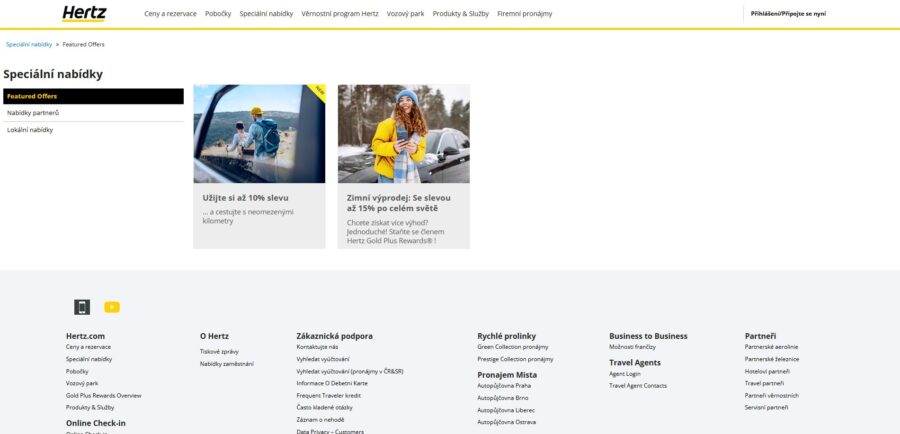The width and height of the screenshot is (900, 434).
Task: Click Zimní výprodej offer title
Action: (399, 203)
